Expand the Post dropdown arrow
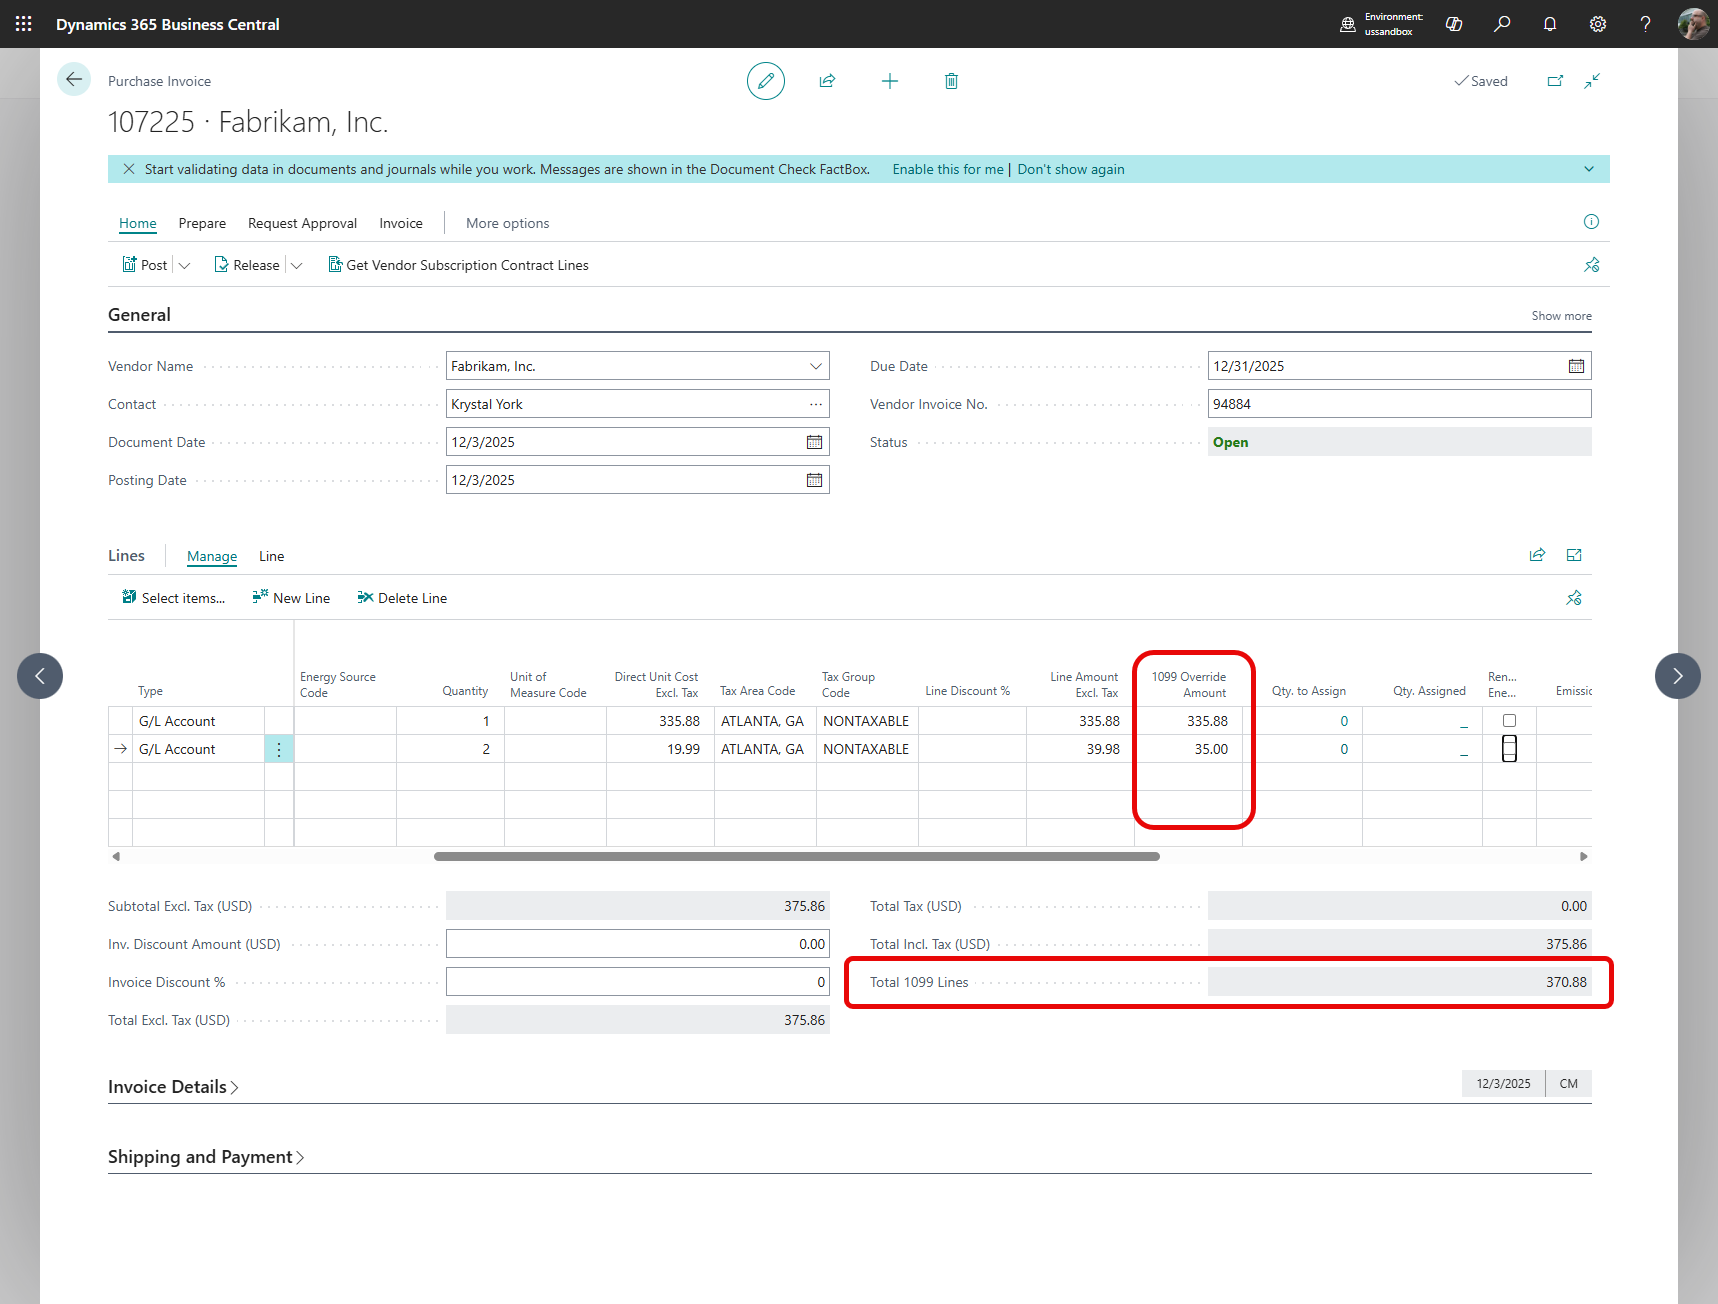The image size is (1718, 1304). point(184,265)
